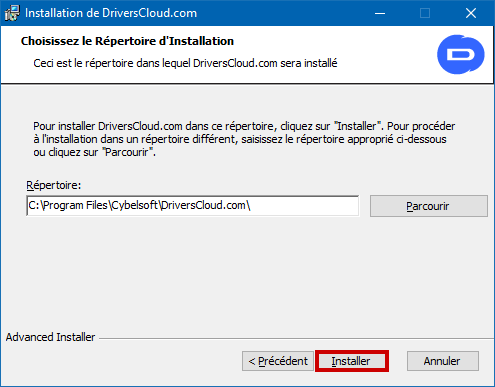The width and height of the screenshot is (495, 387).
Task: Cancel setup with the Annuler button
Action: pyautogui.click(x=443, y=361)
